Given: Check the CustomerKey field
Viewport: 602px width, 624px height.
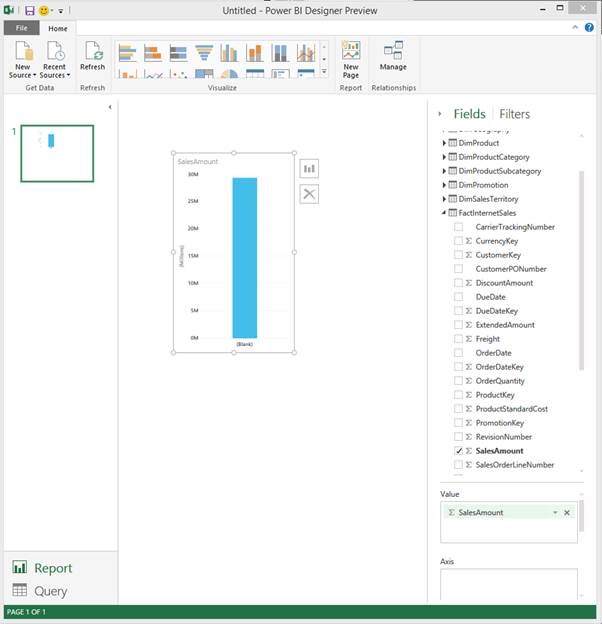Looking at the screenshot, I should click(x=458, y=255).
